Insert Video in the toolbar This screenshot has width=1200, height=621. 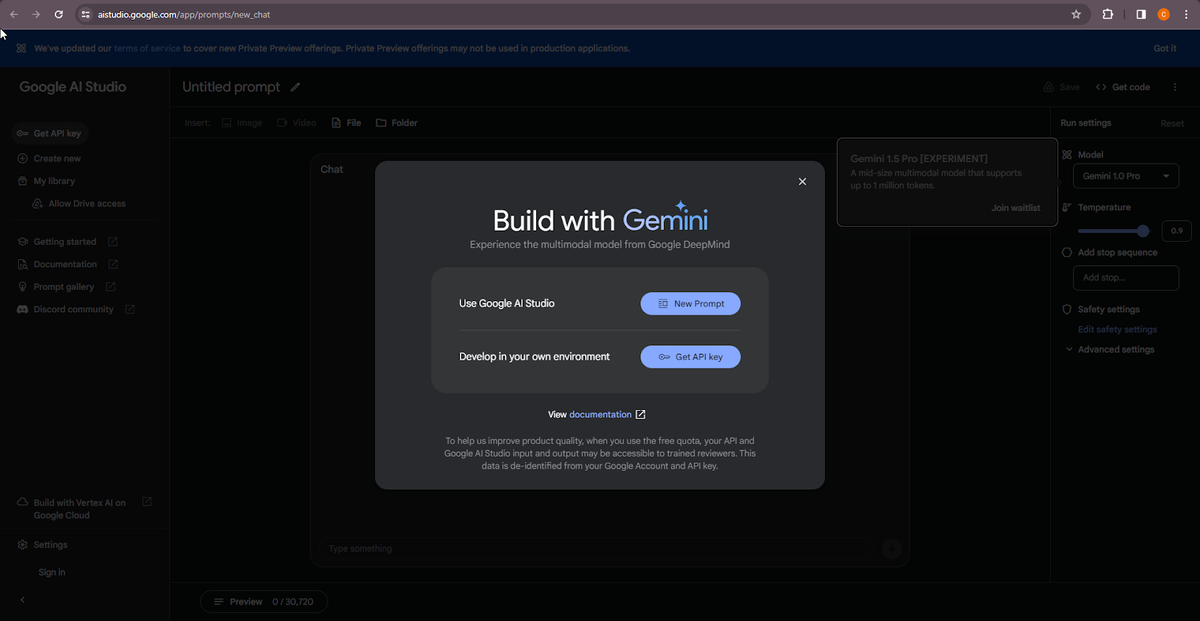coord(296,123)
